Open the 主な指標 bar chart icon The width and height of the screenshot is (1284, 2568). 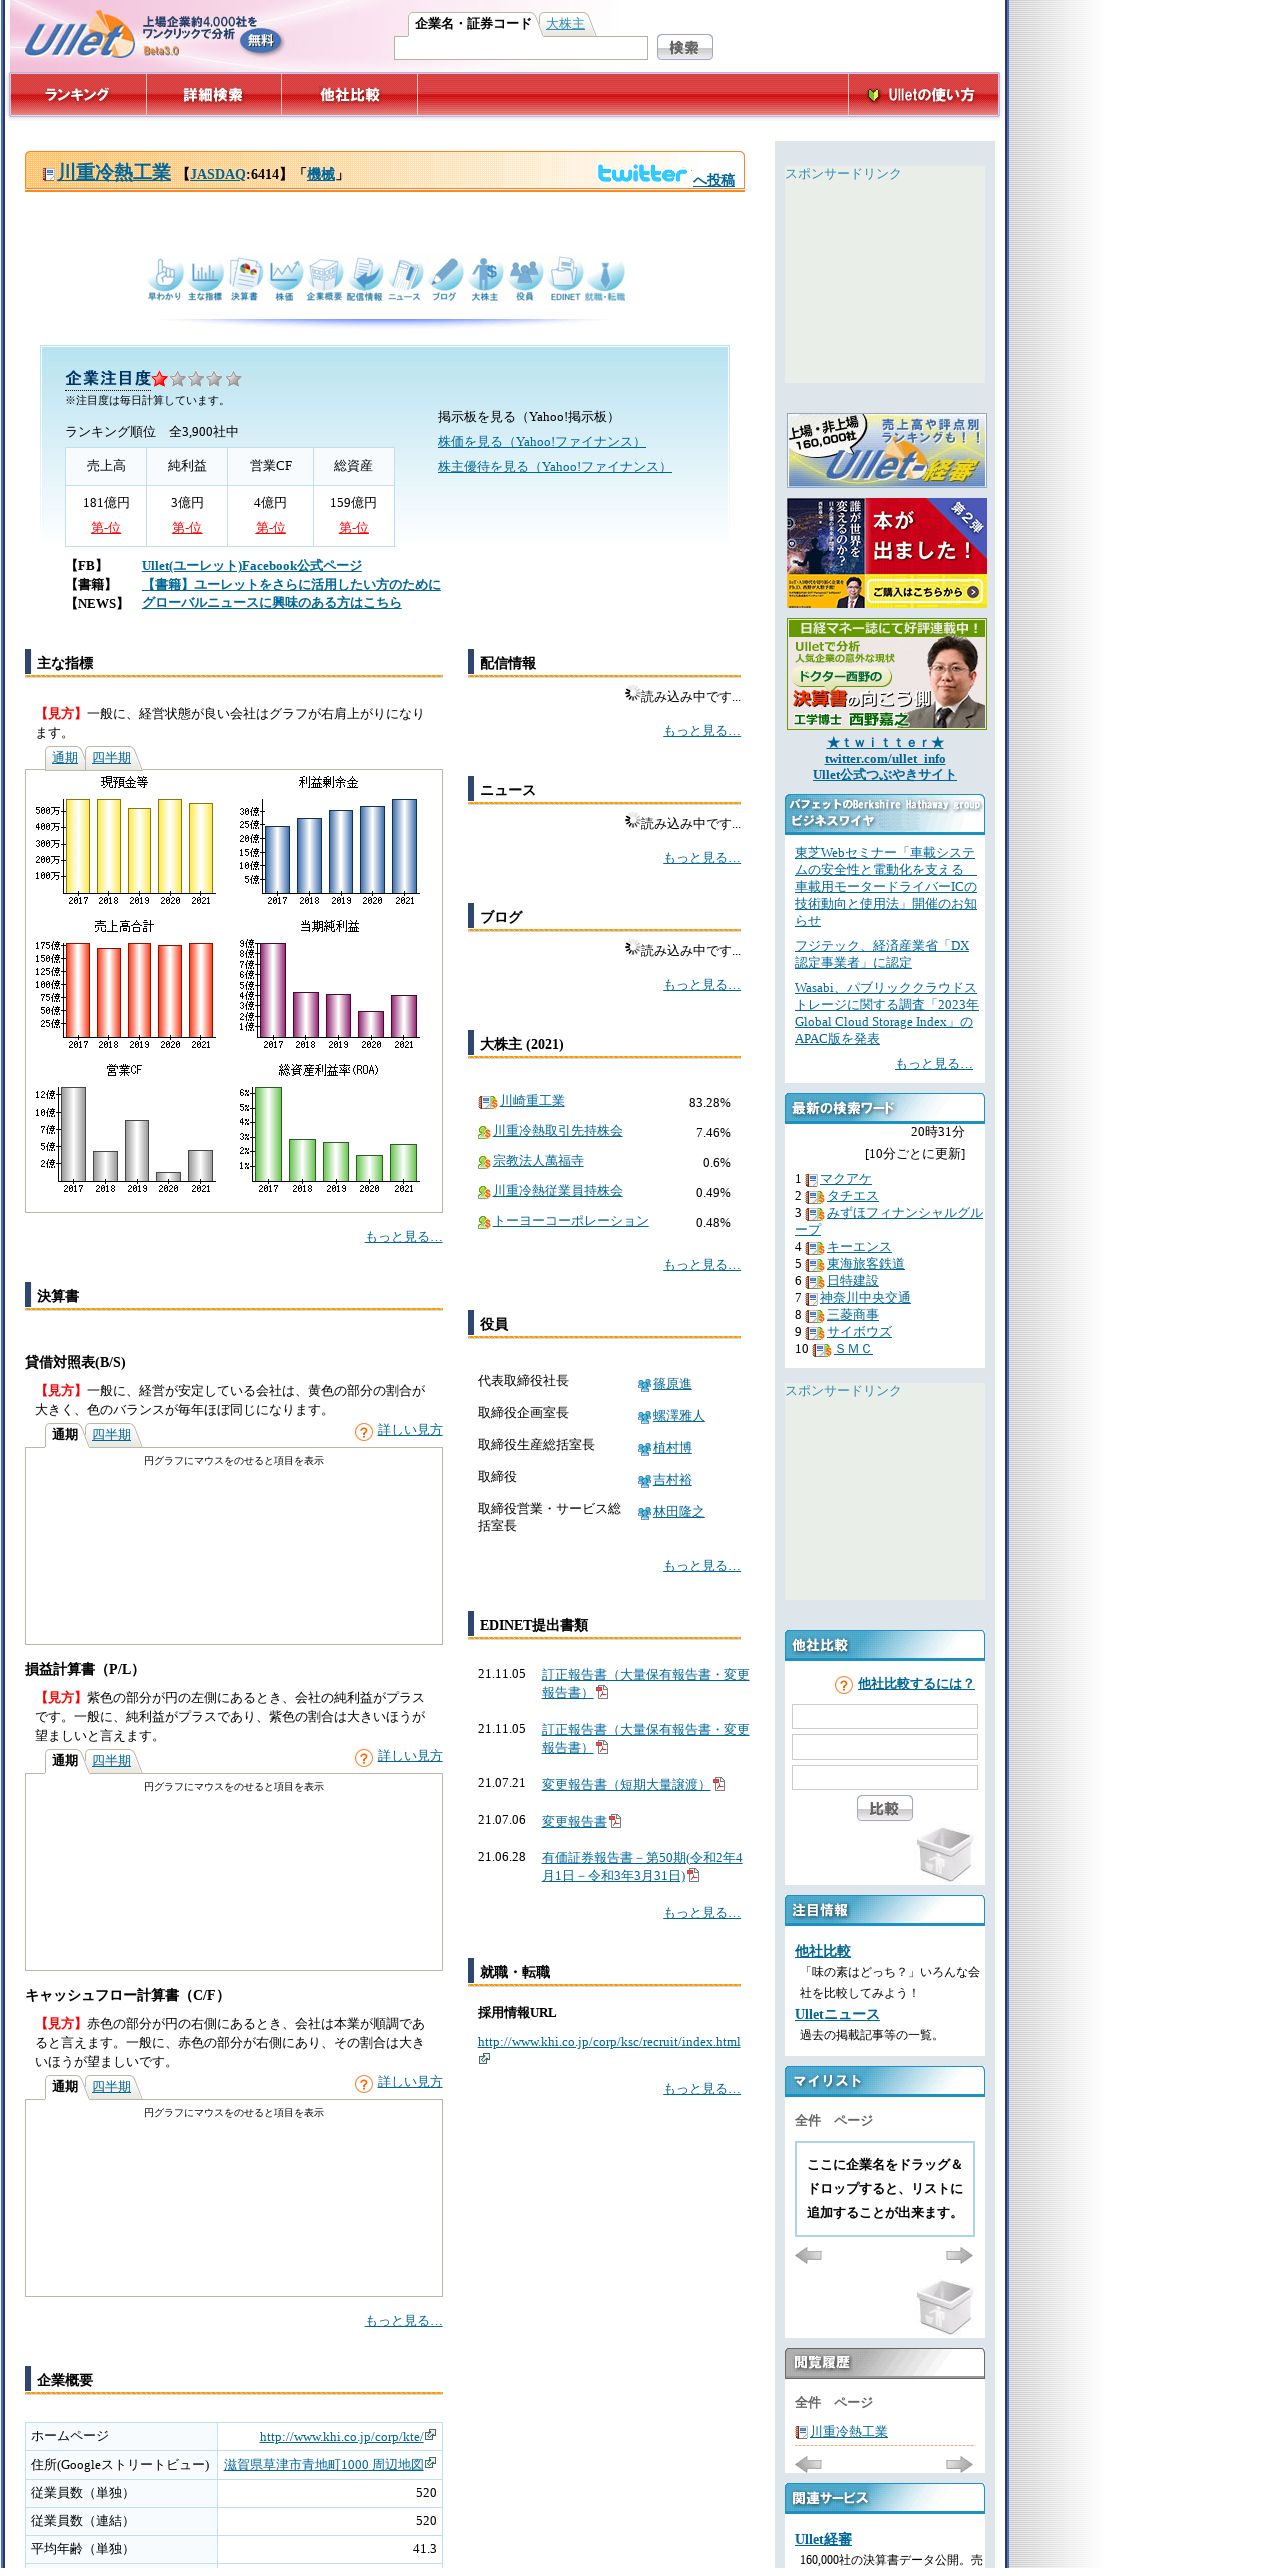(x=205, y=279)
